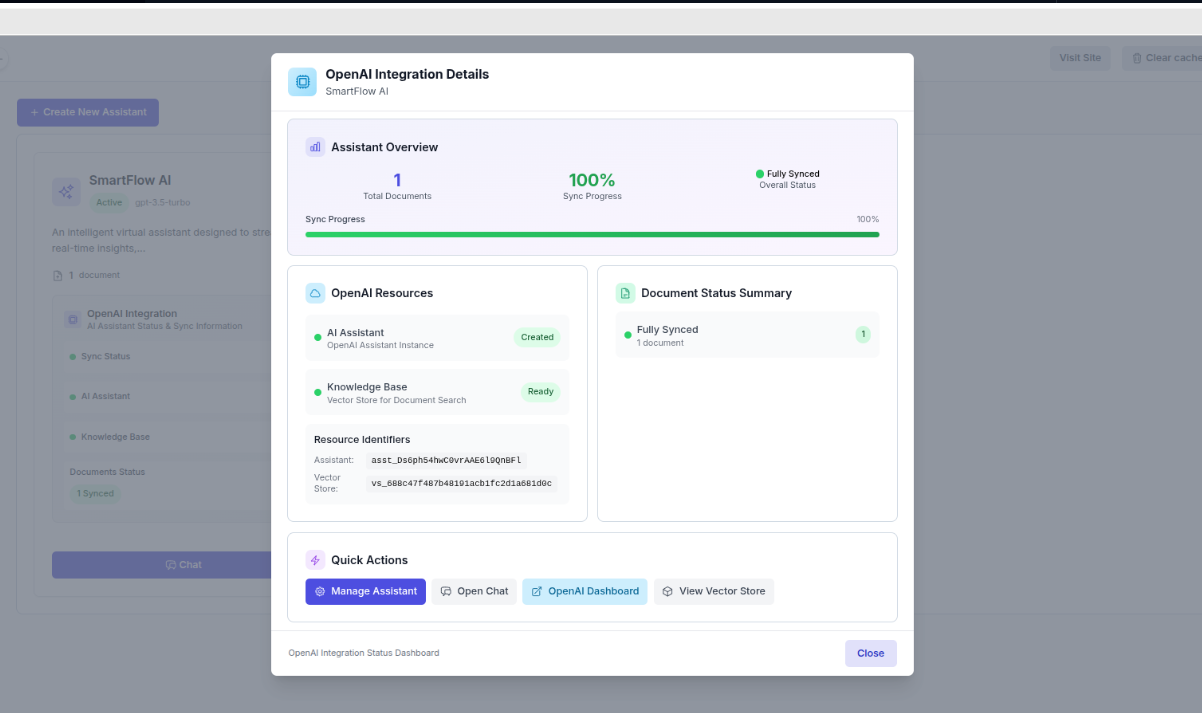This screenshot has width=1202, height=713.
Task: Click the sparkle icon on SmartFlow AI card
Action: tap(66, 191)
